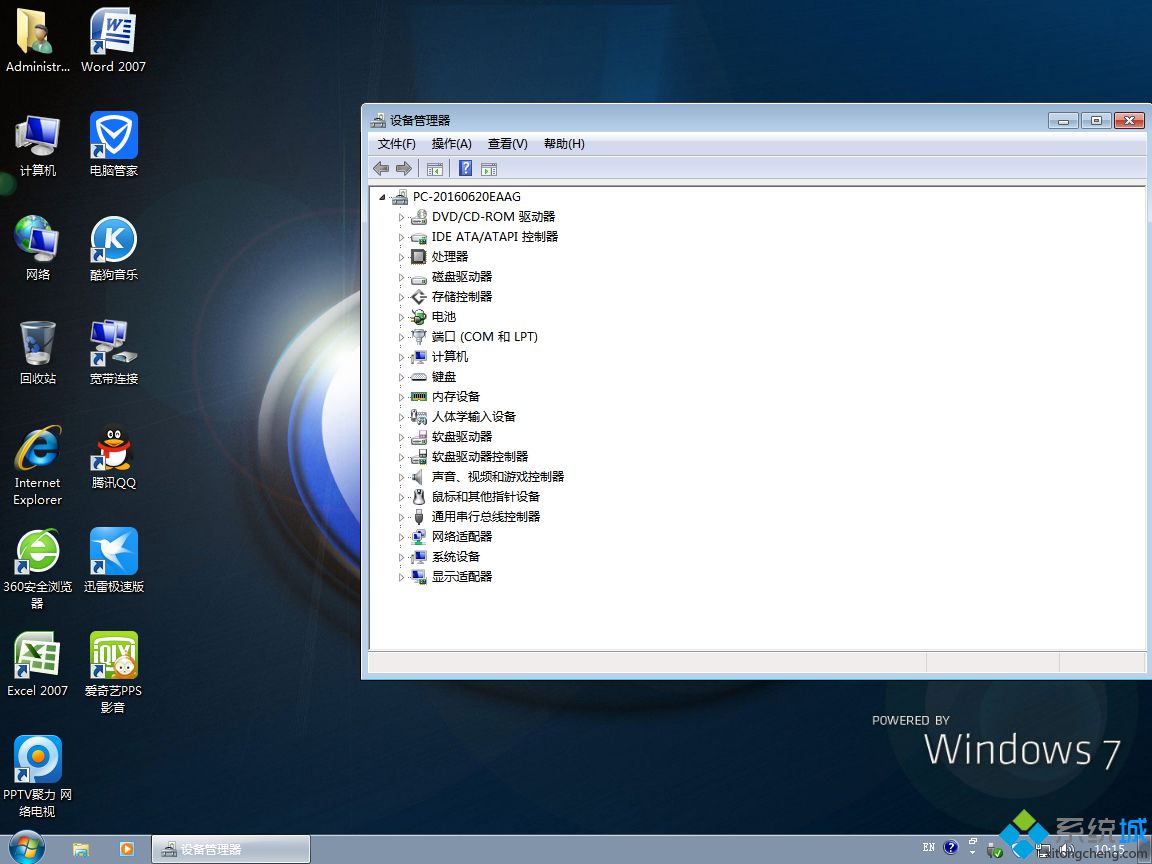
Task: Expand the 处理器 node
Action: [x=401, y=257]
